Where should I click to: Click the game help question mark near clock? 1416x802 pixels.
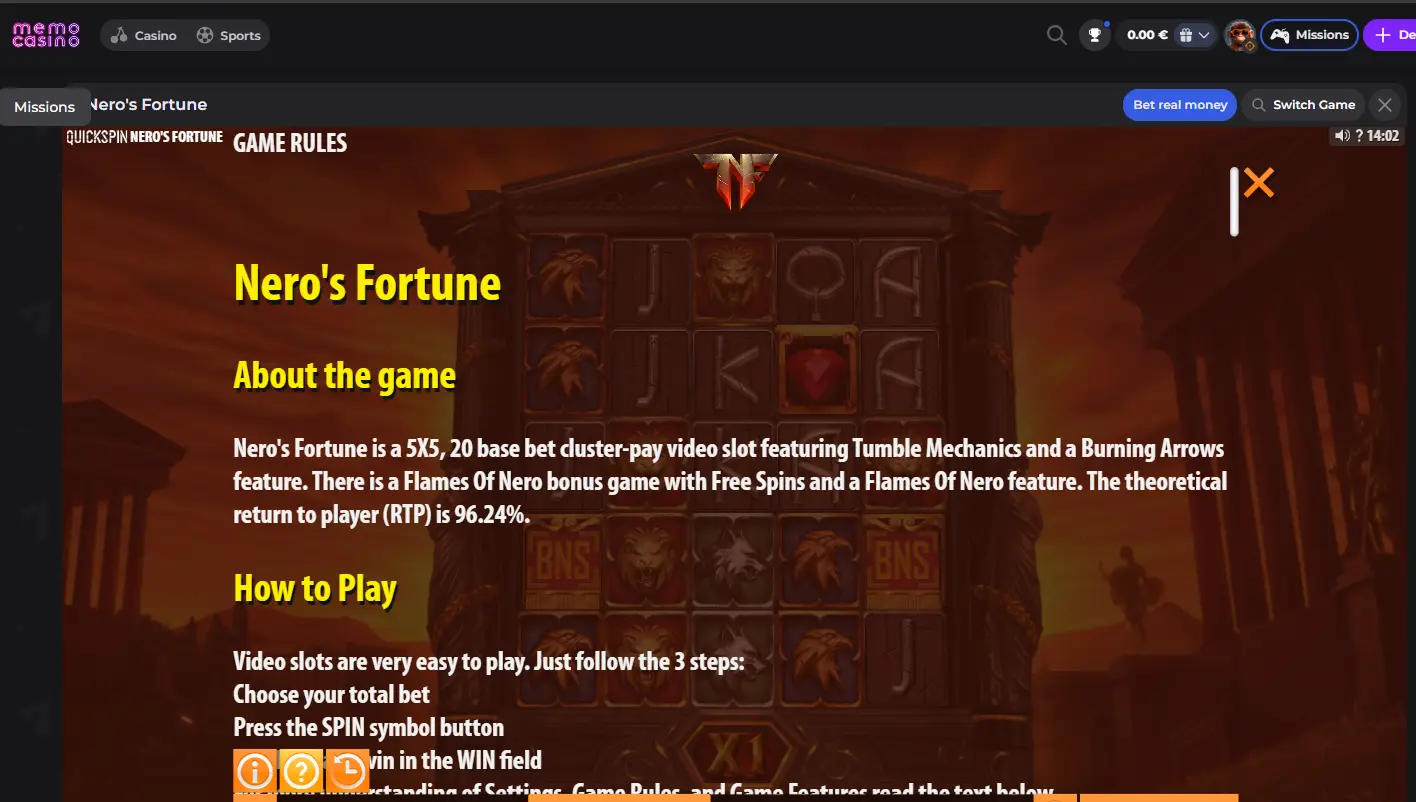1358,136
